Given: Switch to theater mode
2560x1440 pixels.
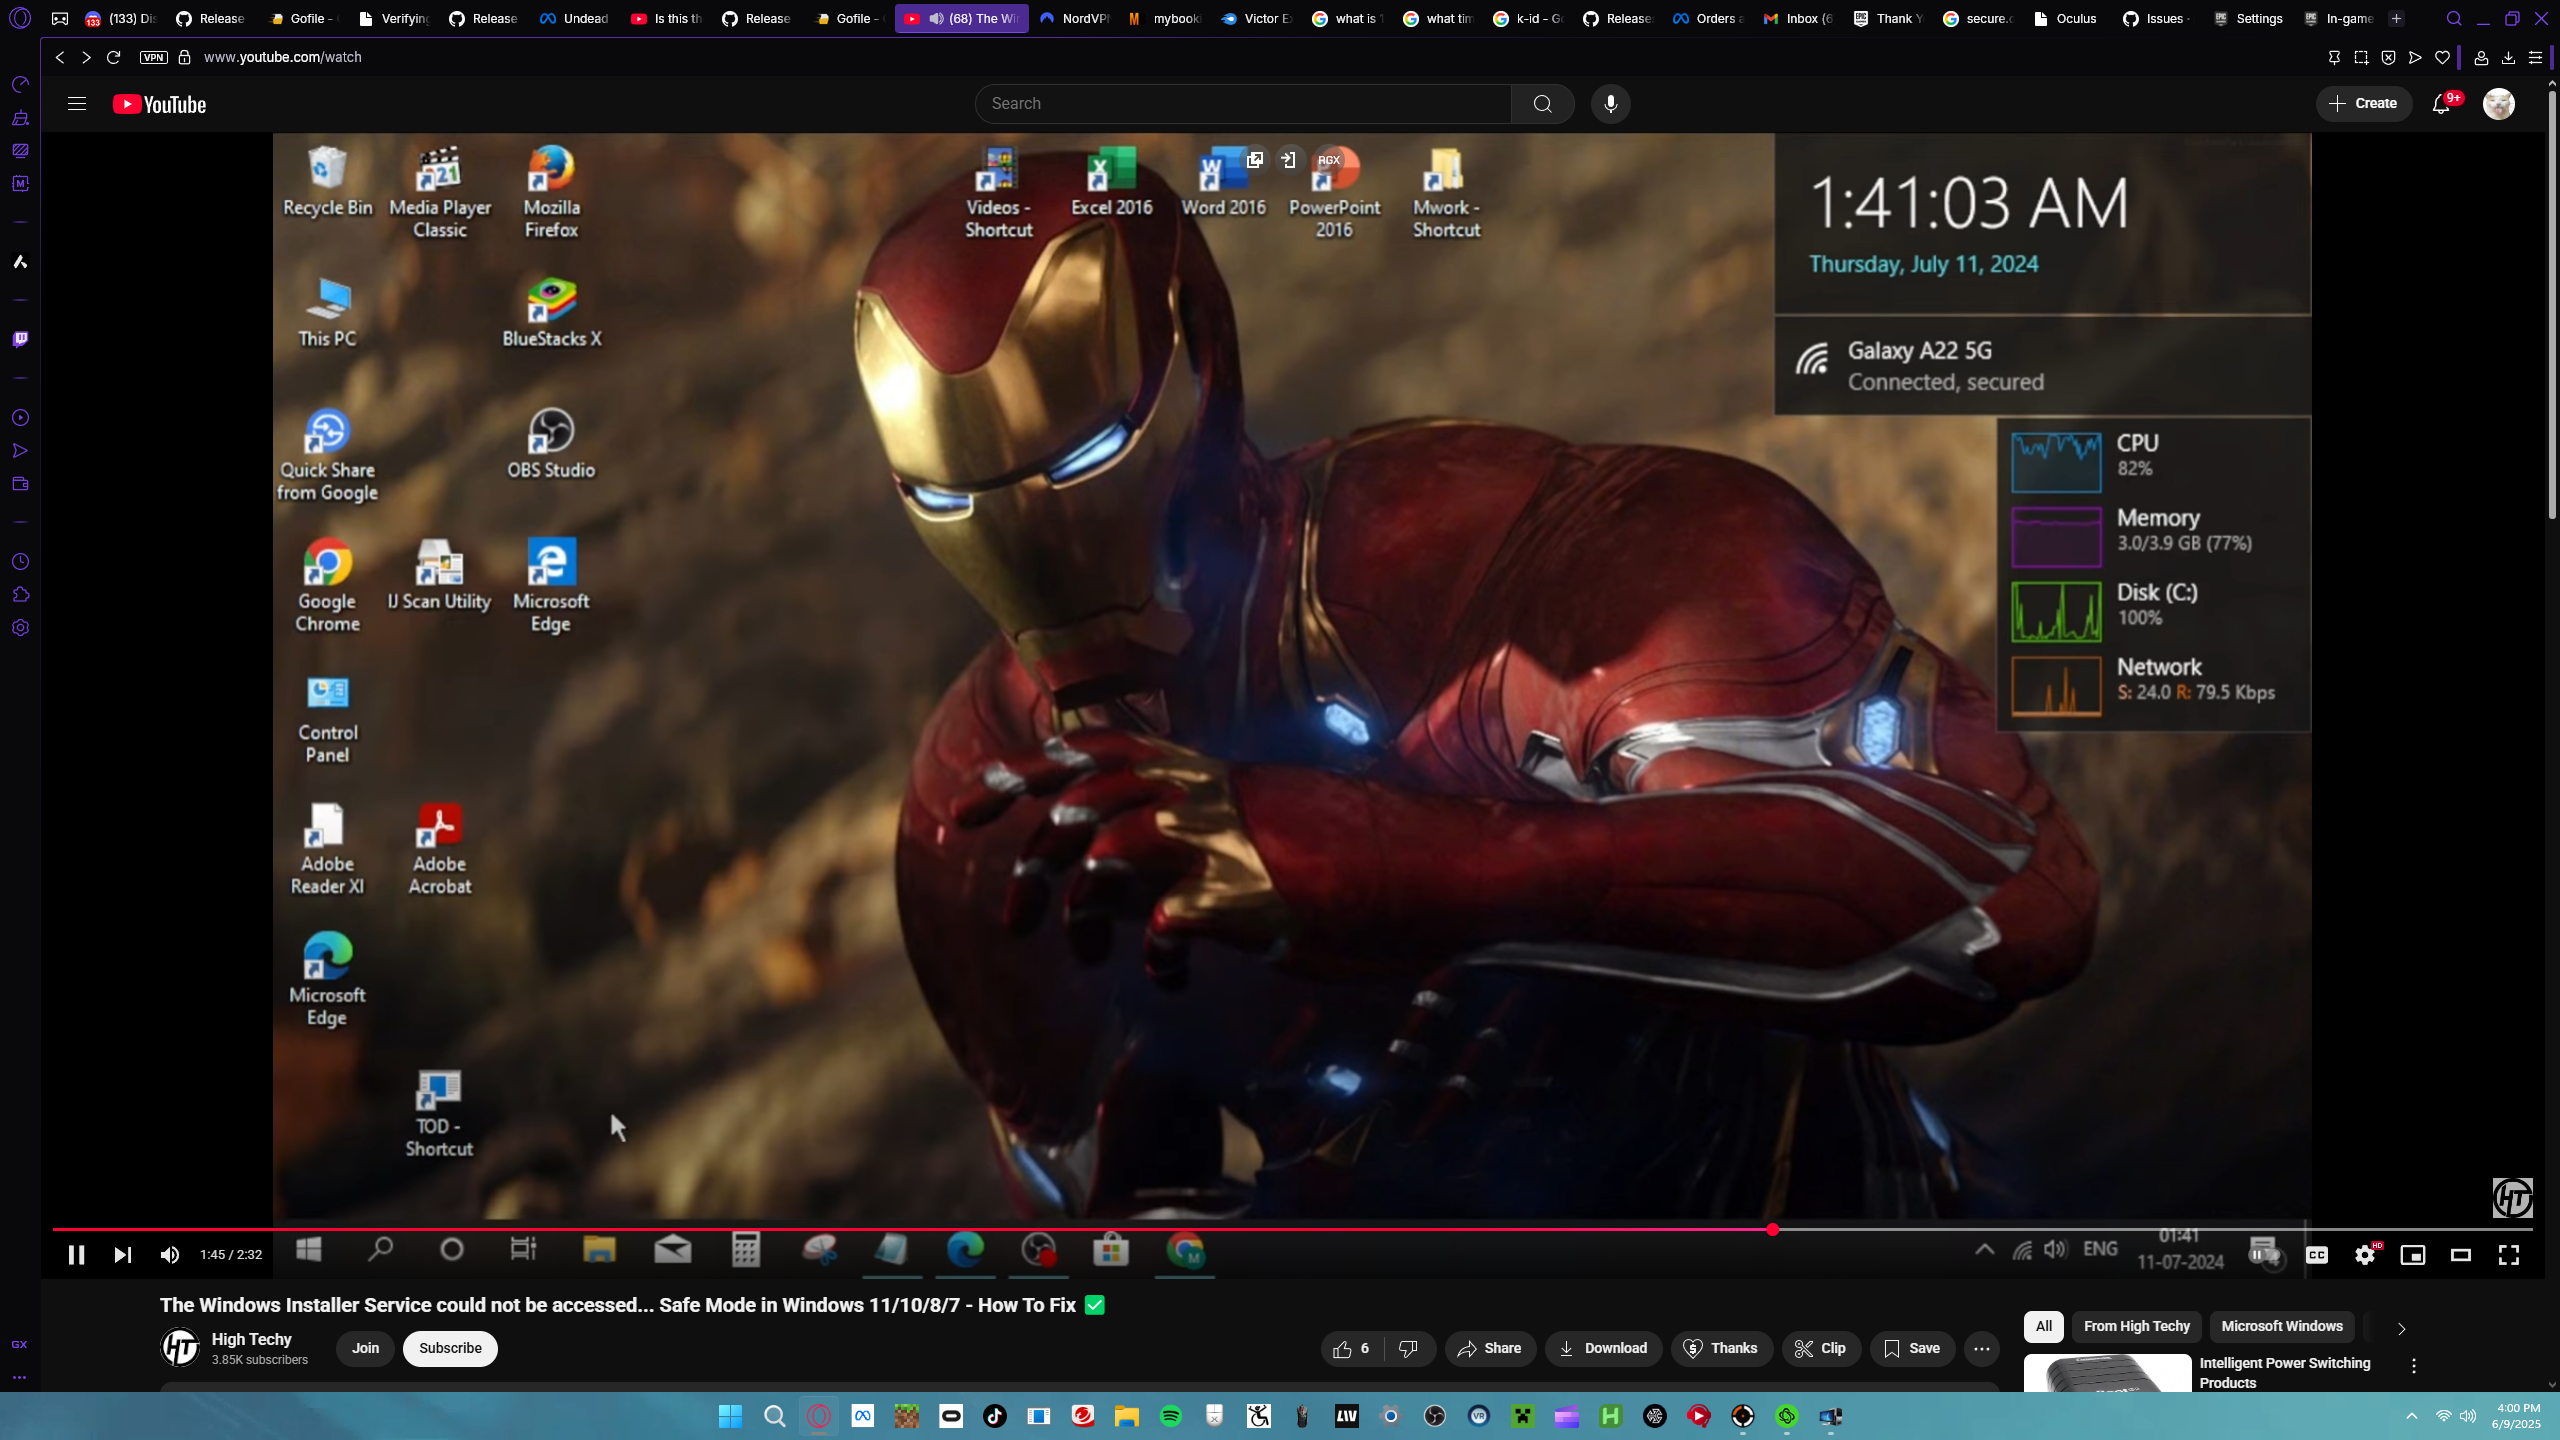Looking at the screenshot, I should point(2461,1255).
